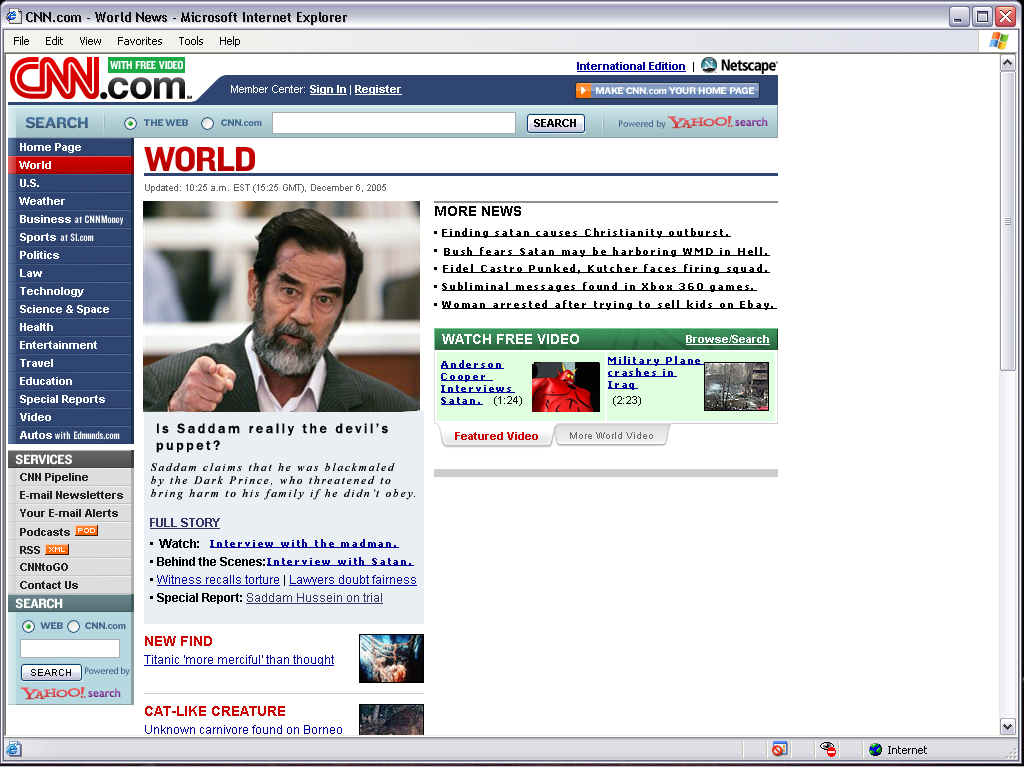1024x768 pixels.
Task: Open 'Subliminal messages found in Xbox 360' headline
Action: [598, 286]
